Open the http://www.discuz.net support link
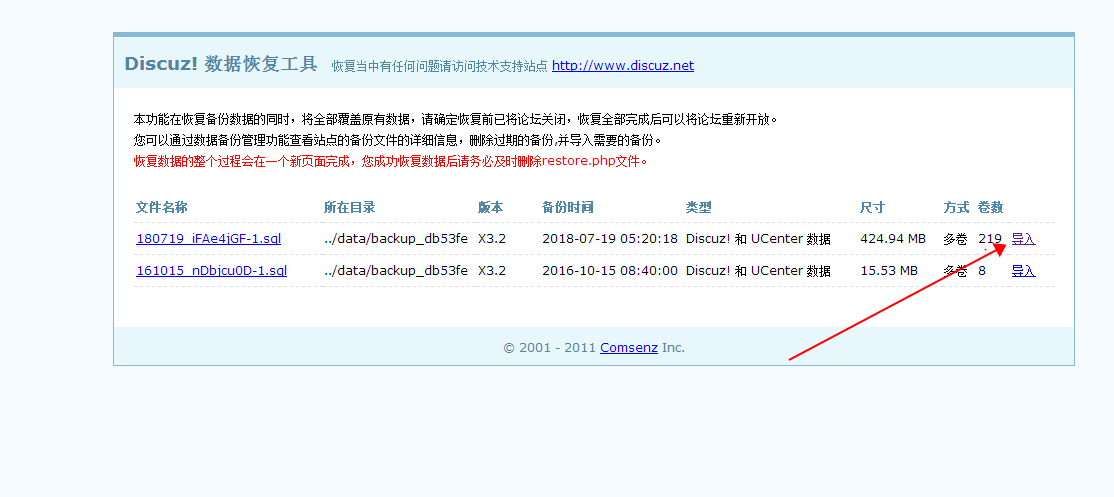 point(622,66)
